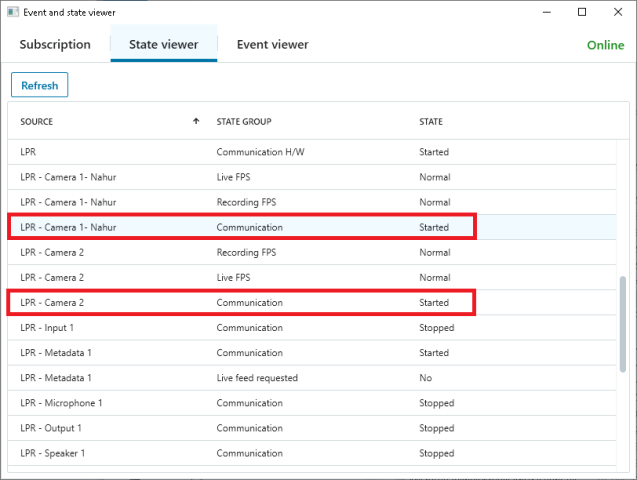Maximize the Event and state viewer window
The height and width of the screenshot is (480, 637).
coord(582,13)
